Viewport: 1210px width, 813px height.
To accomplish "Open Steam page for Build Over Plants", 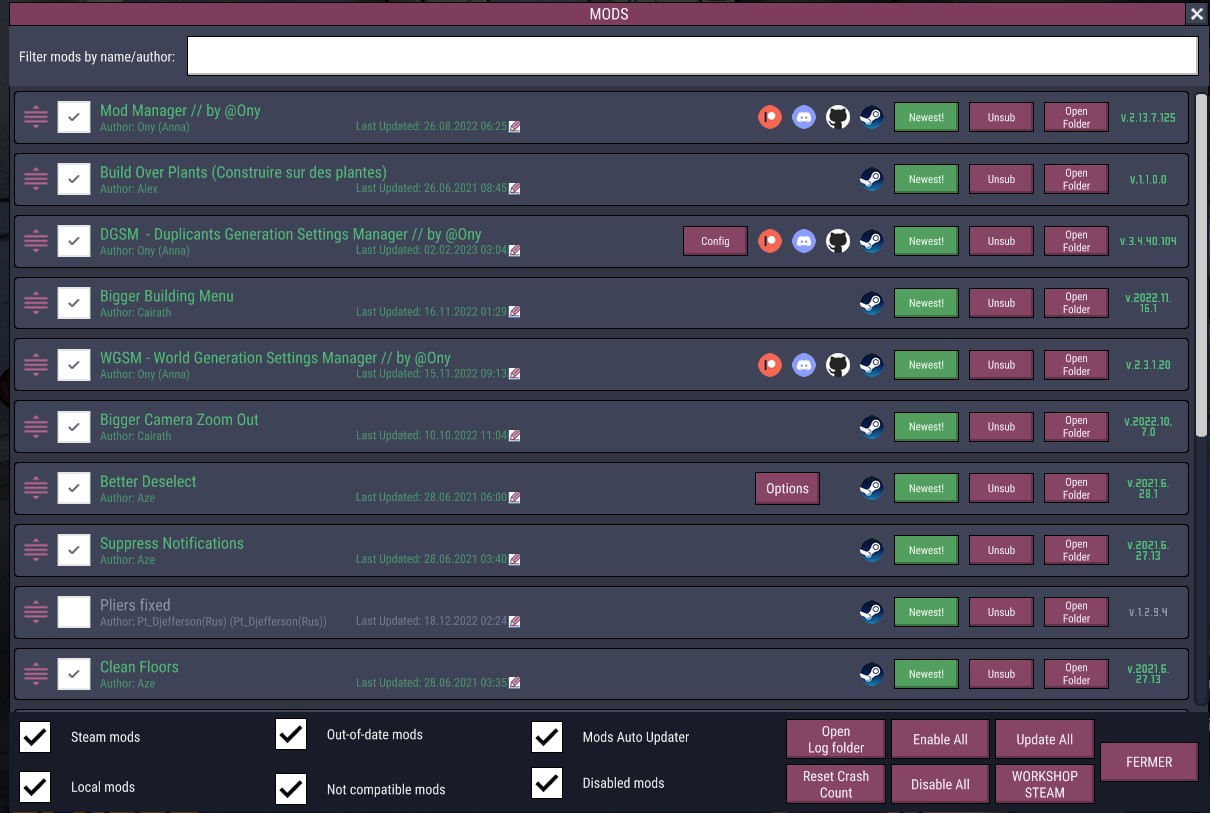I will click(871, 180).
